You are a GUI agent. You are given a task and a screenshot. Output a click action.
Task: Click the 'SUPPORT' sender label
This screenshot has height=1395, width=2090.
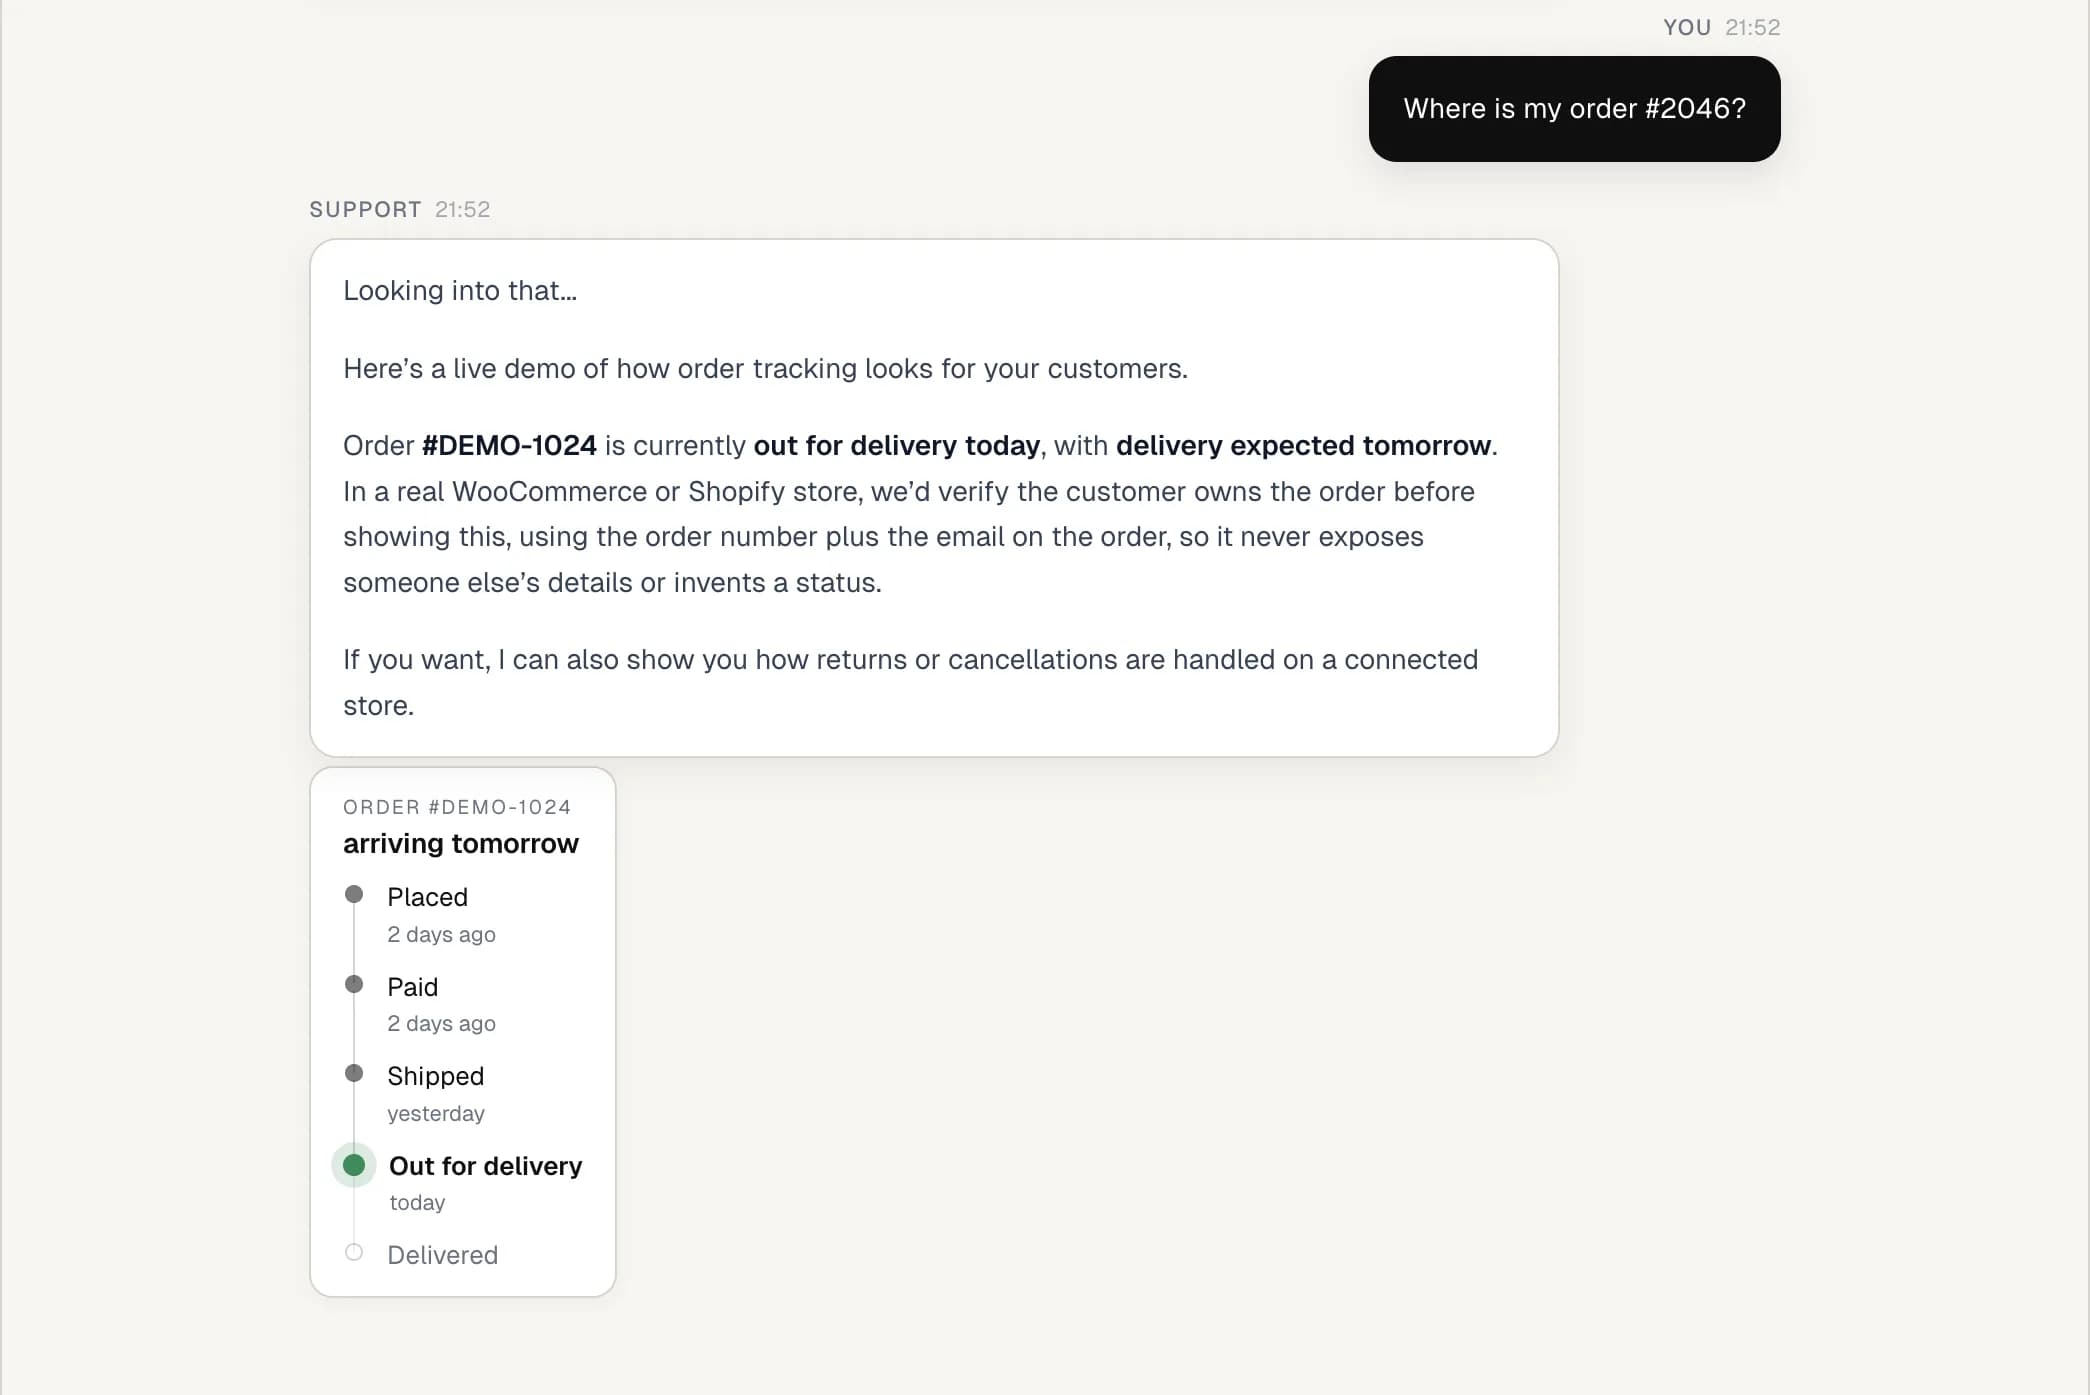point(365,210)
